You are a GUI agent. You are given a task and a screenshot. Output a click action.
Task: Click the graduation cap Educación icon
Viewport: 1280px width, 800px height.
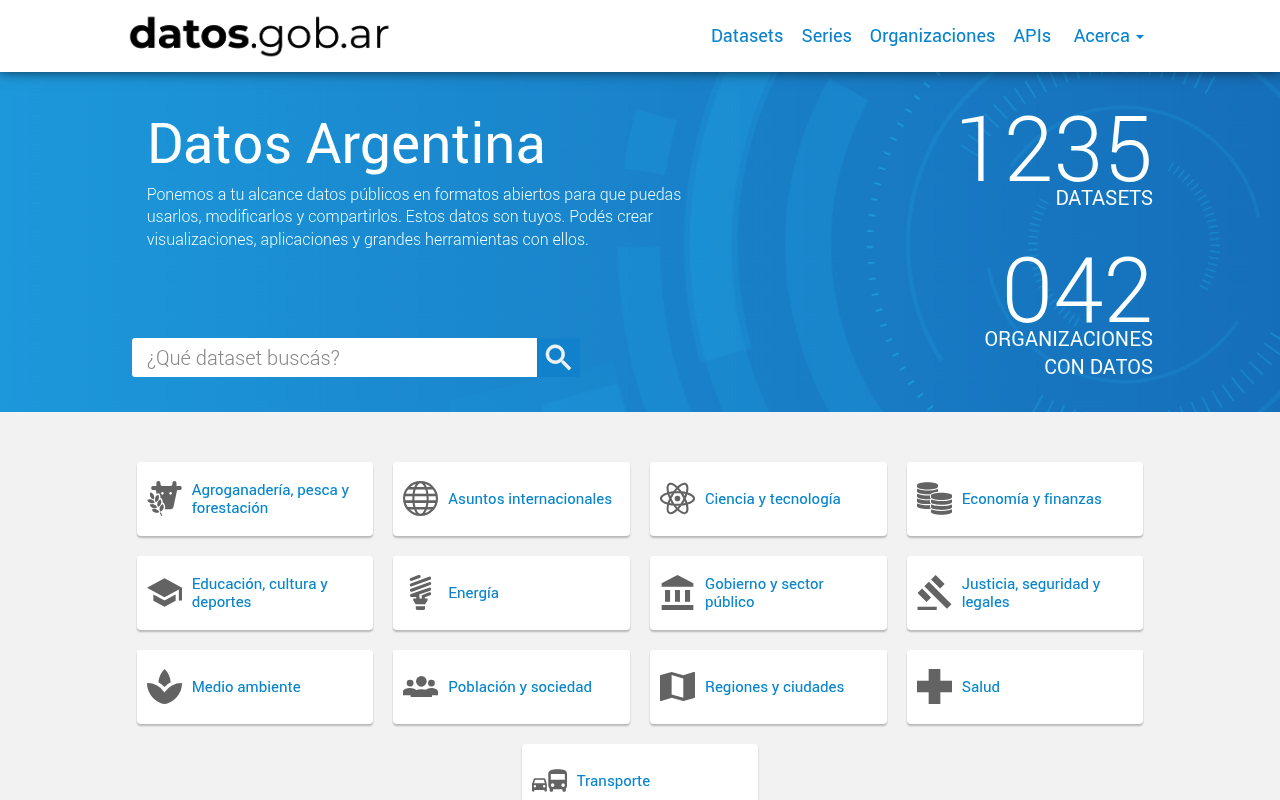164,592
